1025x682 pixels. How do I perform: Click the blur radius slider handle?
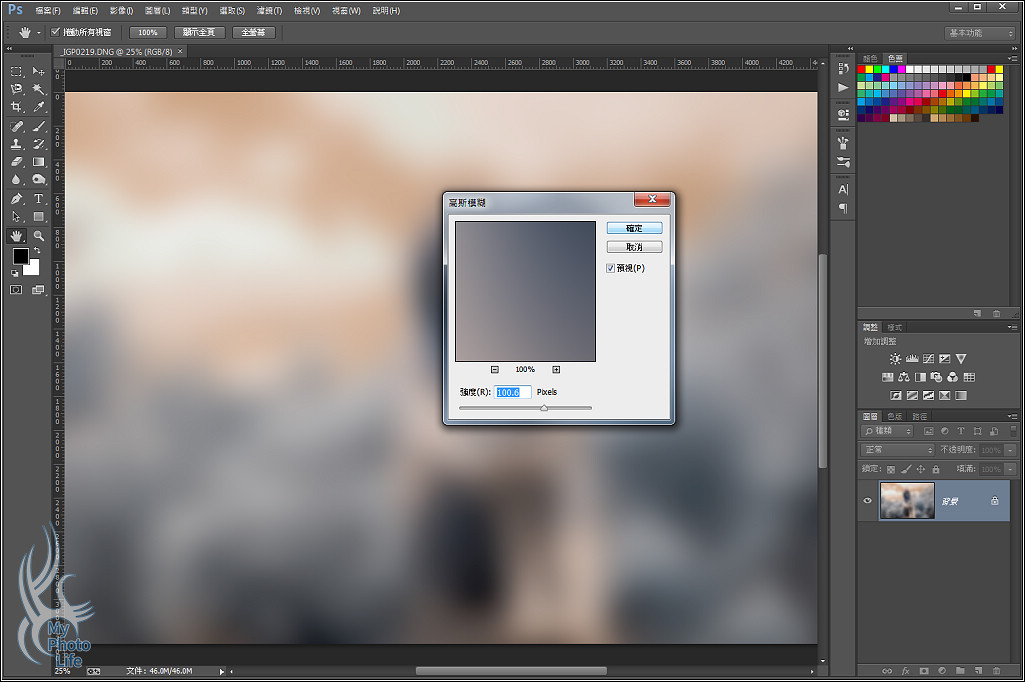click(544, 408)
